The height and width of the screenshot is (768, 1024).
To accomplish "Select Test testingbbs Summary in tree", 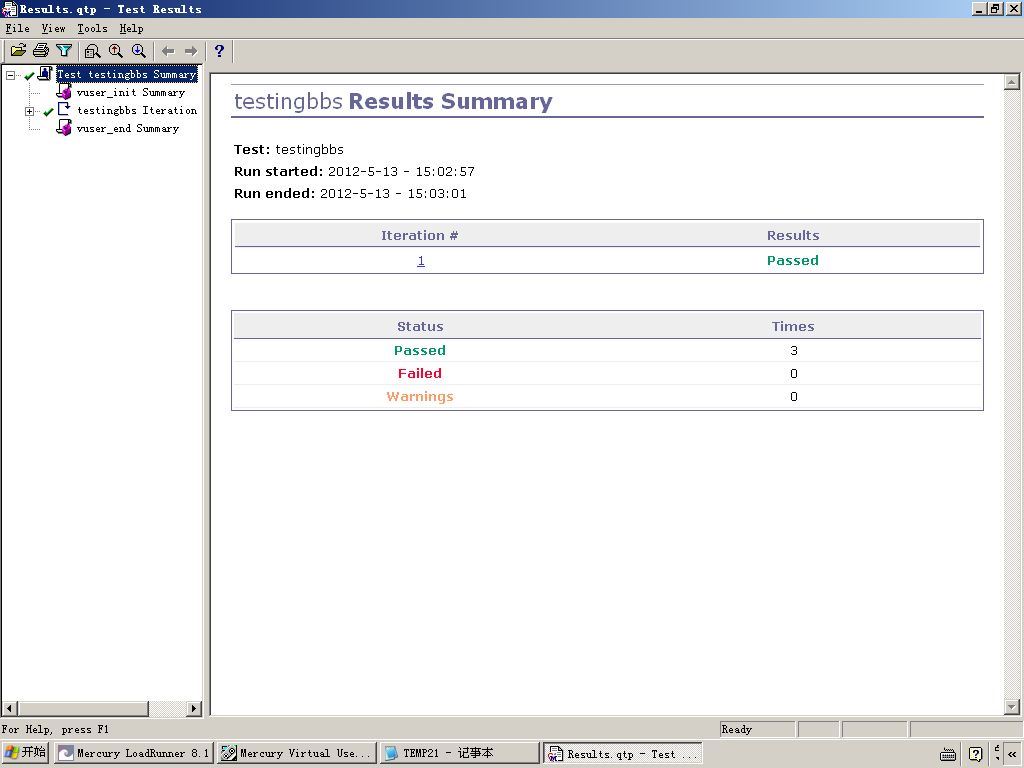I will [127, 74].
